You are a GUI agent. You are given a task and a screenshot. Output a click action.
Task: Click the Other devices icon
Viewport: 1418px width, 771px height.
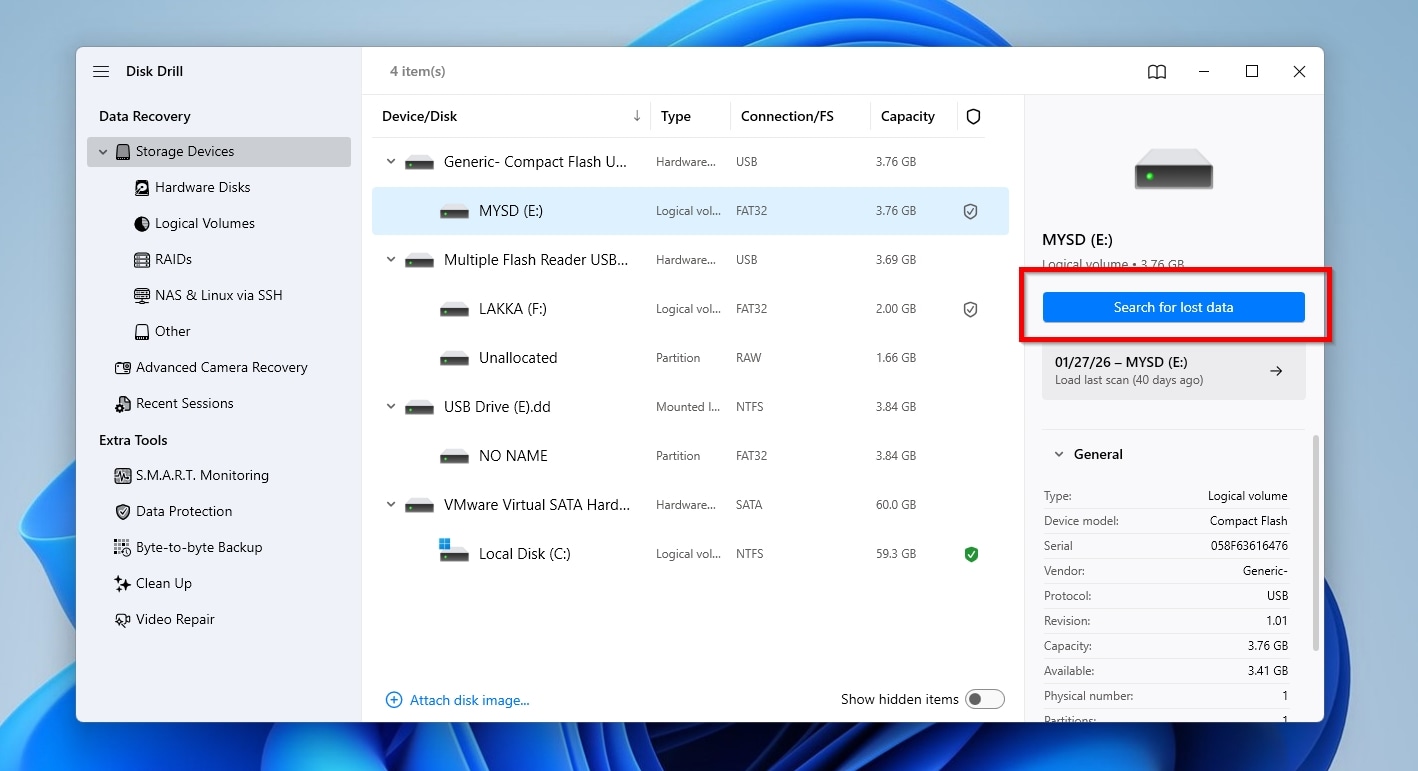pyautogui.click(x=142, y=332)
